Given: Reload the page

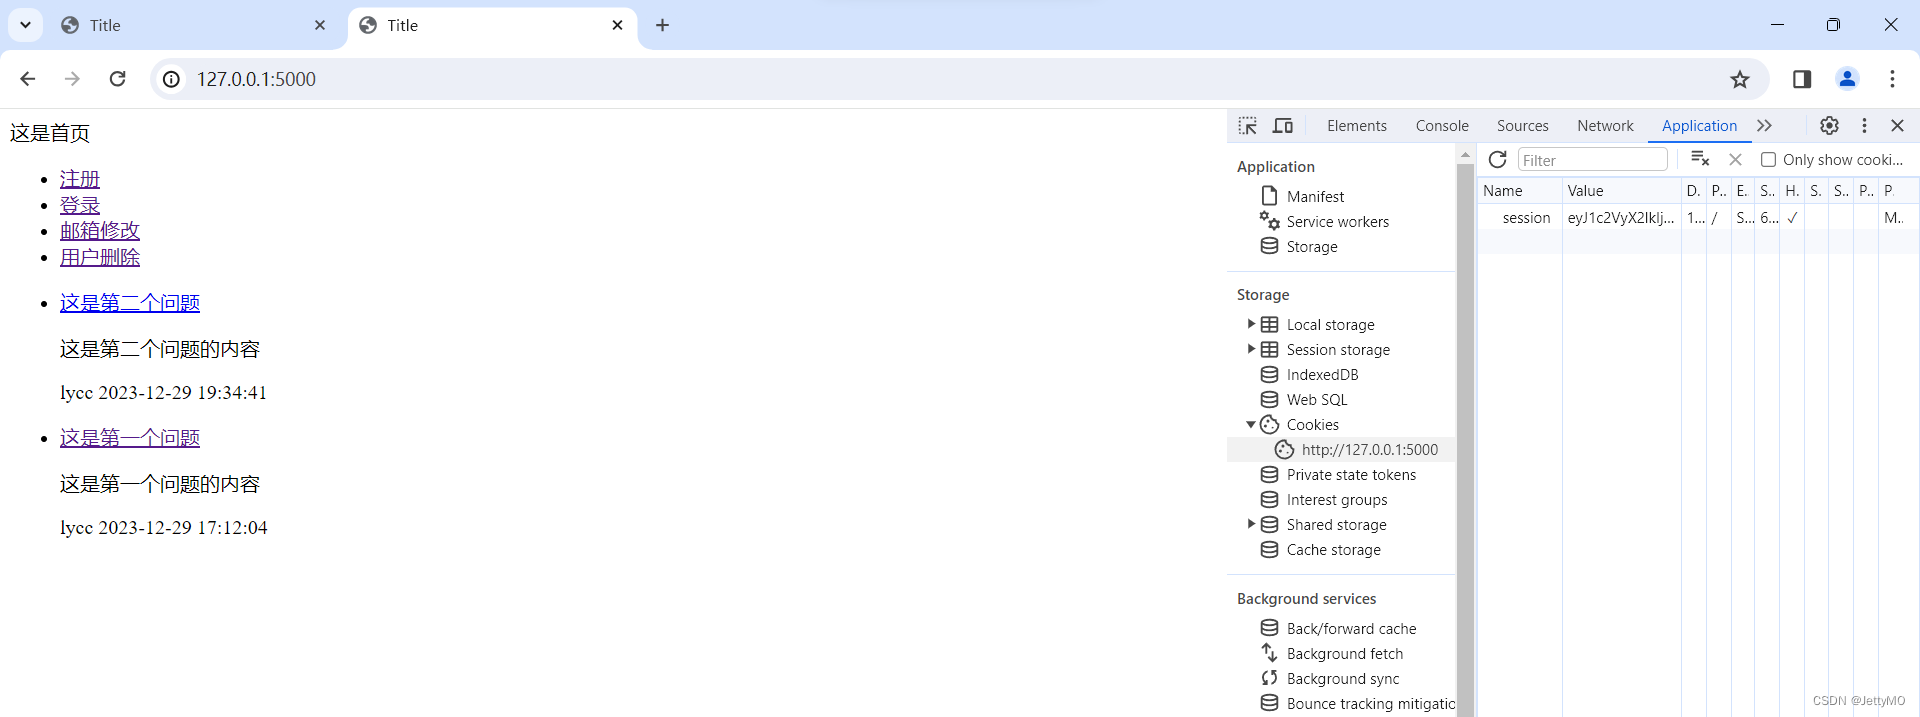Looking at the screenshot, I should pyautogui.click(x=117, y=79).
